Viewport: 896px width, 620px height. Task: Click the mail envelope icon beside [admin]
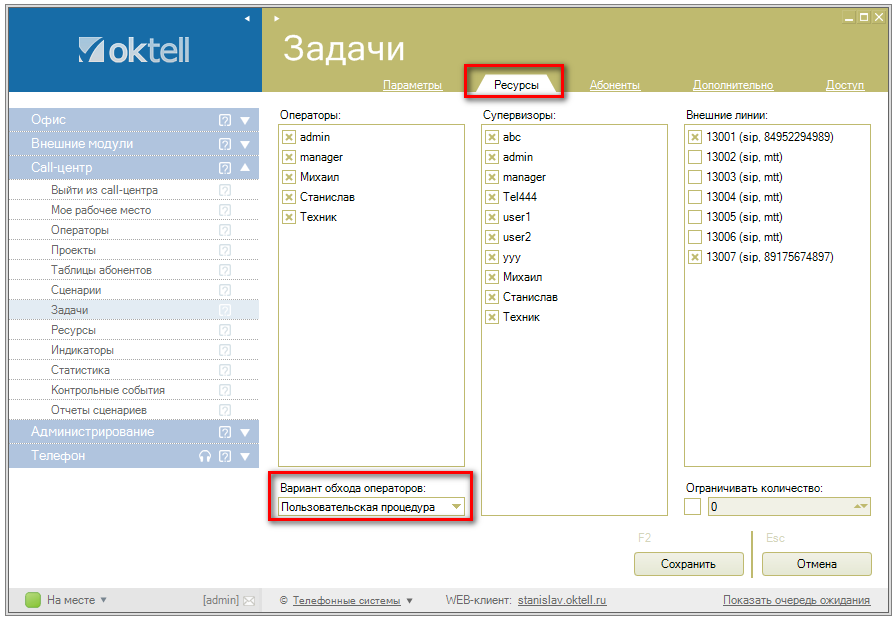pyautogui.click(x=249, y=601)
